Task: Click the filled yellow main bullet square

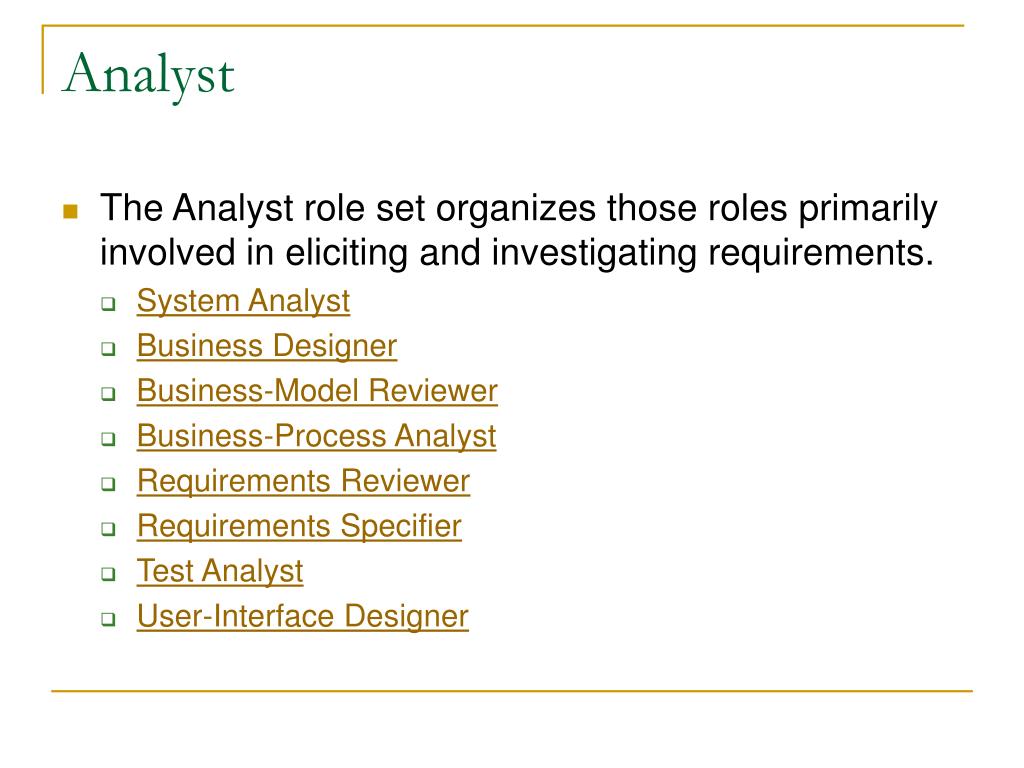Action: pyautogui.click(x=71, y=212)
